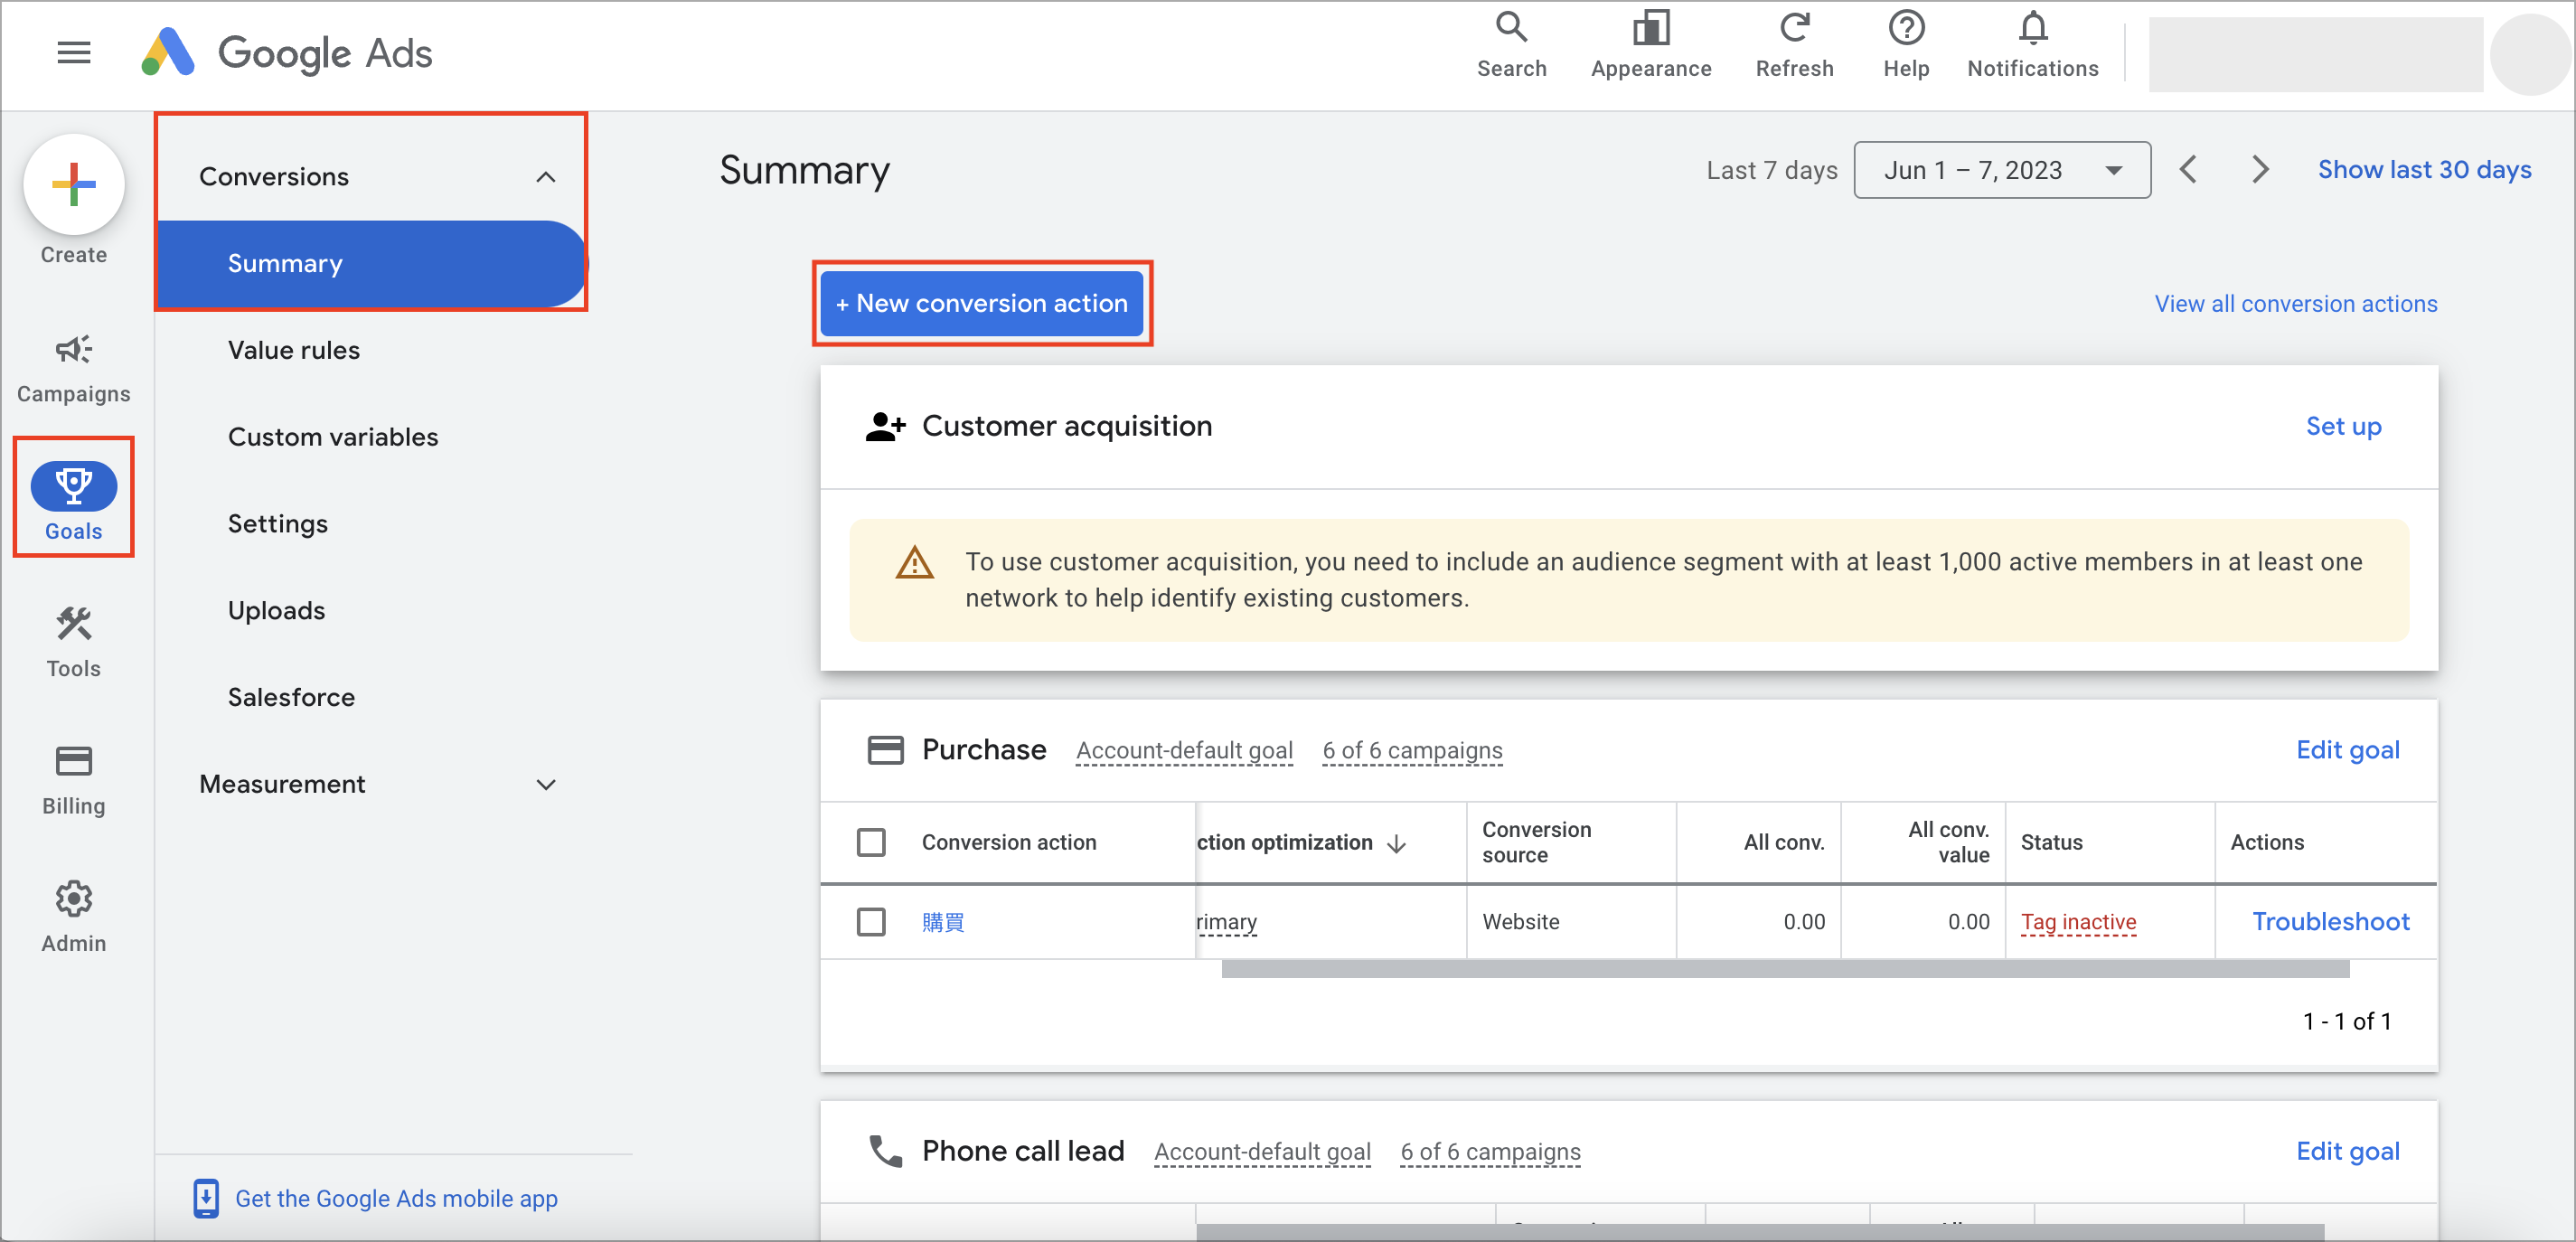Check the 購買 conversion action row
The width and height of the screenshot is (2576, 1242).
click(x=871, y=921)
